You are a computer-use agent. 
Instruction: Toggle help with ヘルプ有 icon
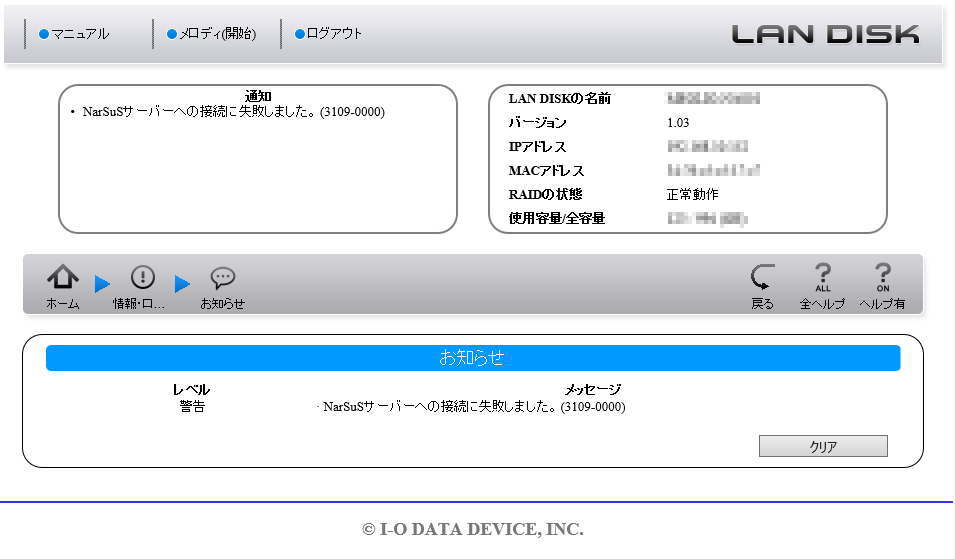(x=883, y=277)
